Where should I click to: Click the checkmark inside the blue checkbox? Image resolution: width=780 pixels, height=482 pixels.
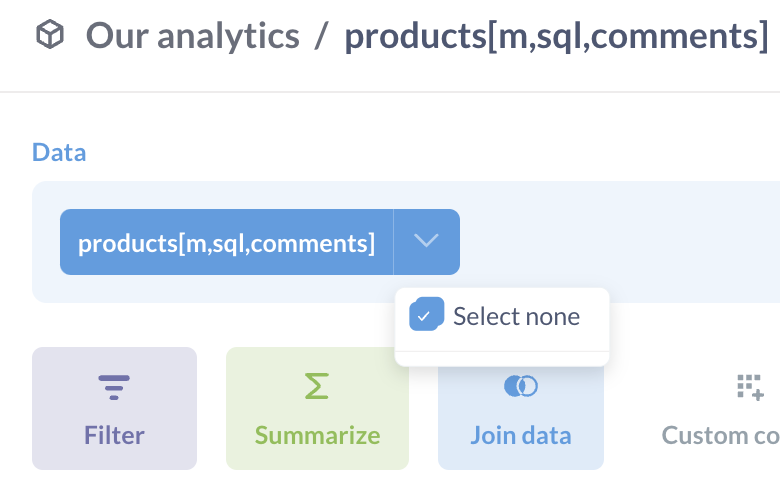point(424,316)
